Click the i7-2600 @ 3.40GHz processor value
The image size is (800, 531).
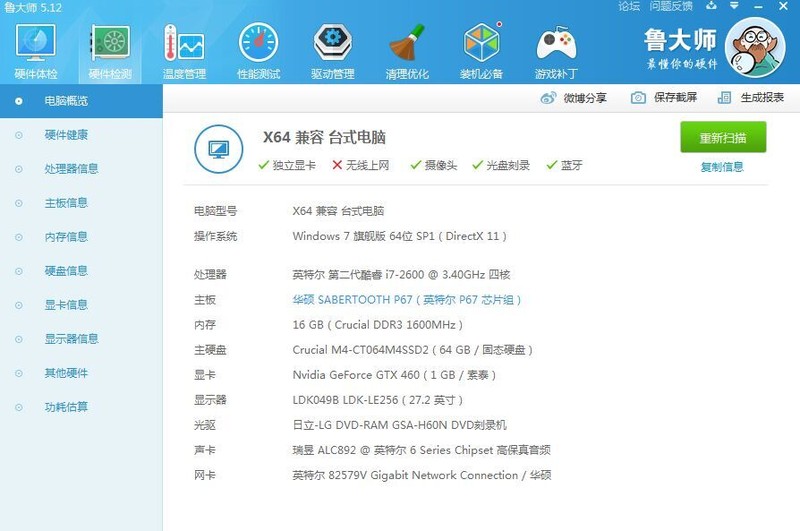[x=401, y=274]
